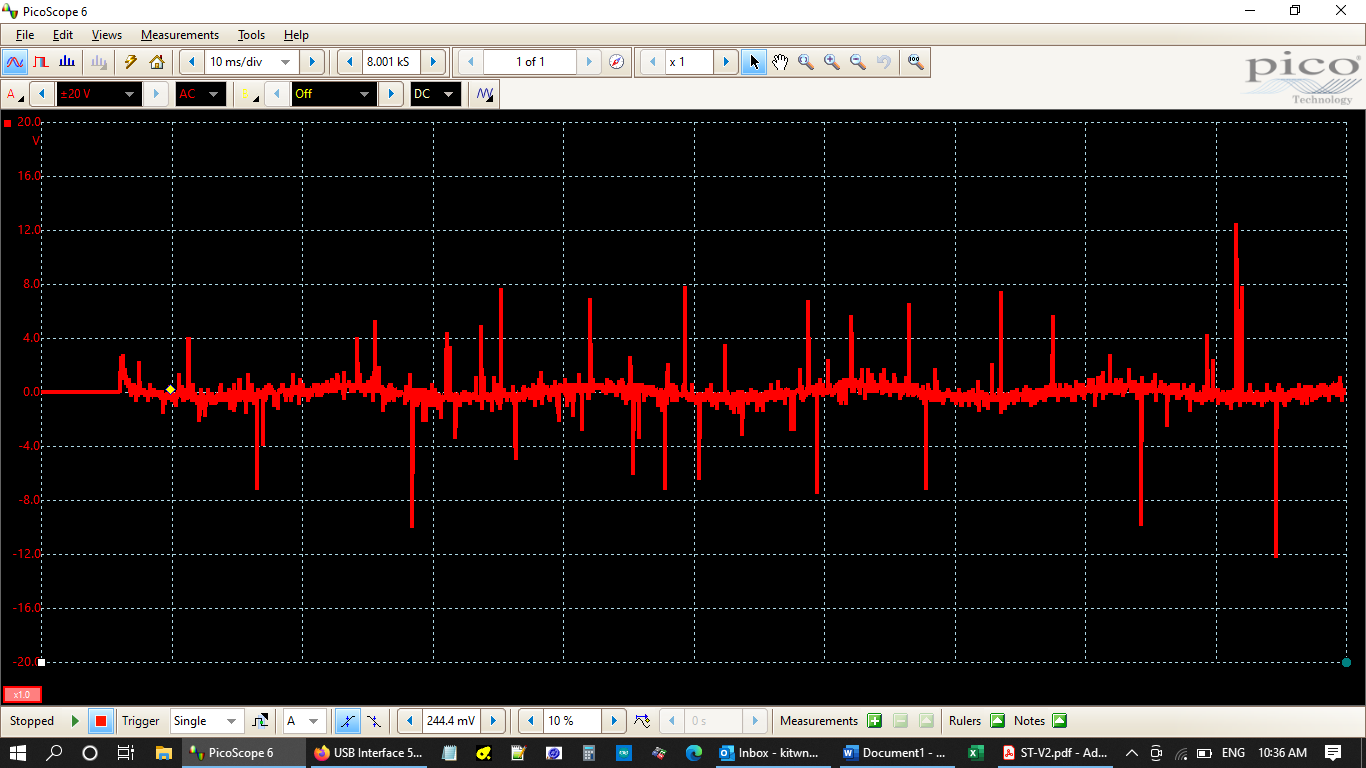Select Persistence mode icon
Viewport: 1366px width, 768px height.
coord(41,62)
